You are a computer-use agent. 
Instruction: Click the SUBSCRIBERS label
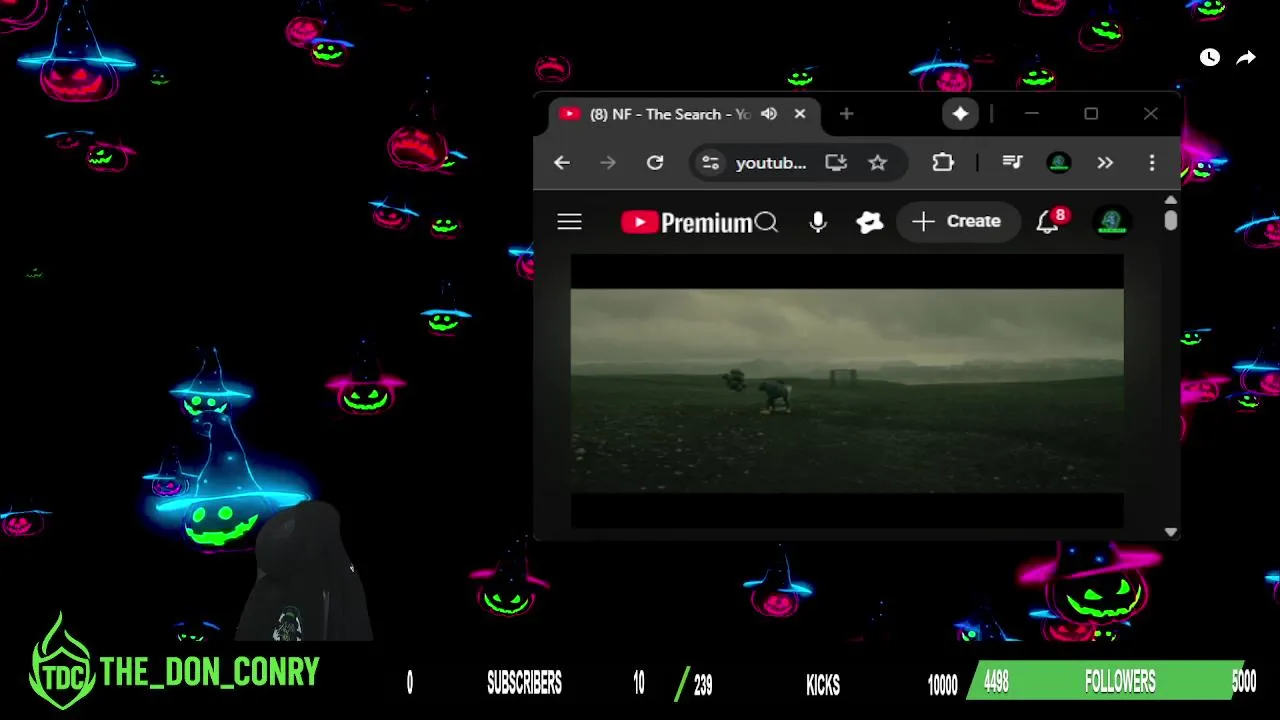click(x=524, y=683)
